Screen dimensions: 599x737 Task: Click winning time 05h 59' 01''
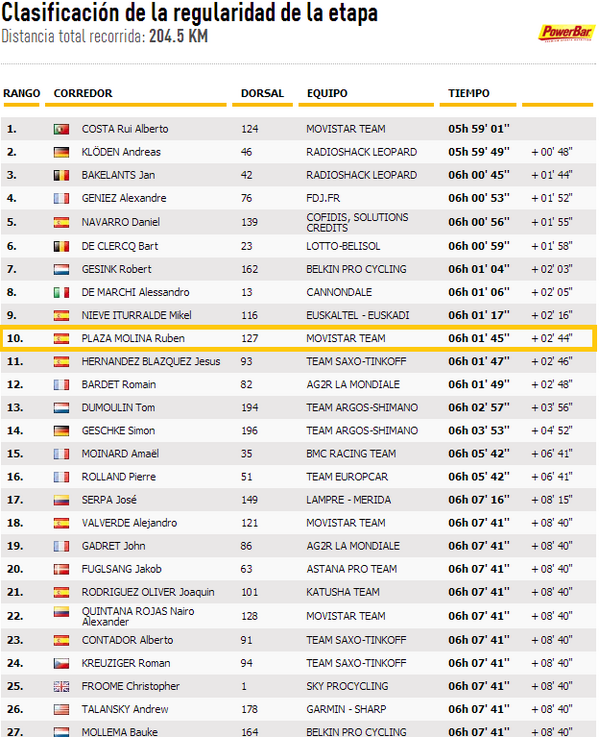(x=479, y=129)
